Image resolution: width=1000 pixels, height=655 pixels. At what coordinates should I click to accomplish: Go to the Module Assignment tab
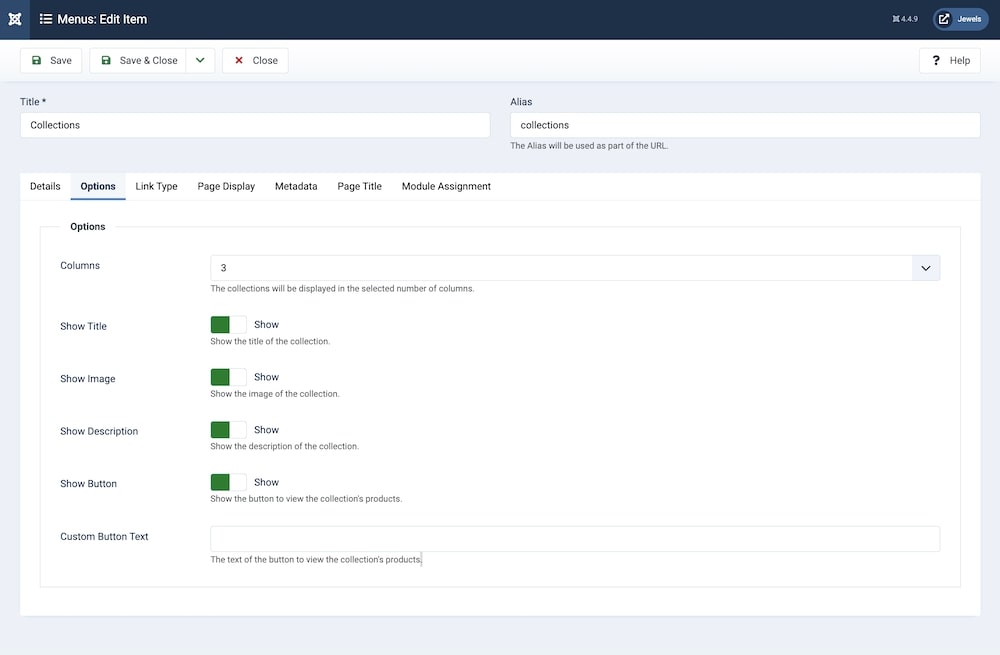pyautogui.click(x=446, y=186)
